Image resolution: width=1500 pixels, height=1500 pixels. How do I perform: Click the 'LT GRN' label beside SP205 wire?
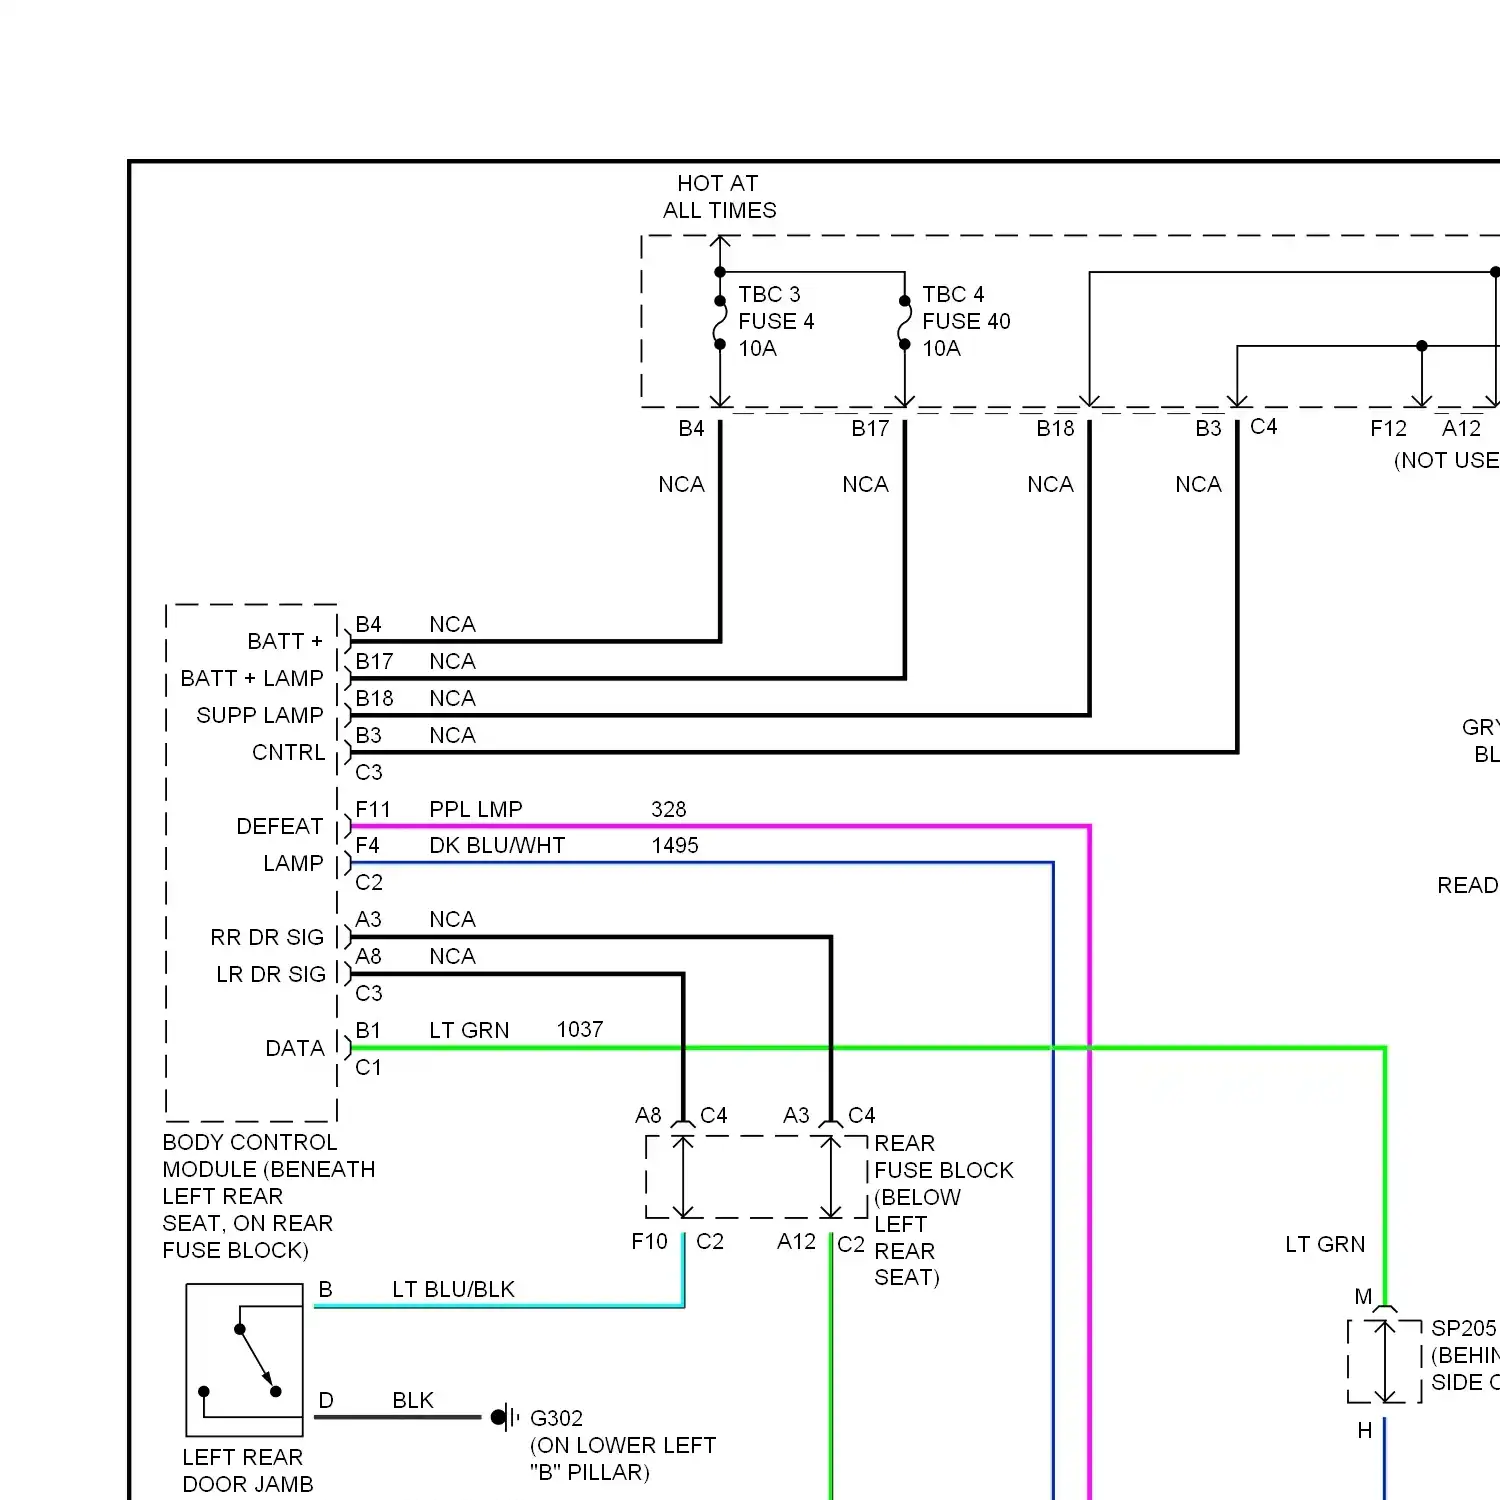point(1325,1244)
